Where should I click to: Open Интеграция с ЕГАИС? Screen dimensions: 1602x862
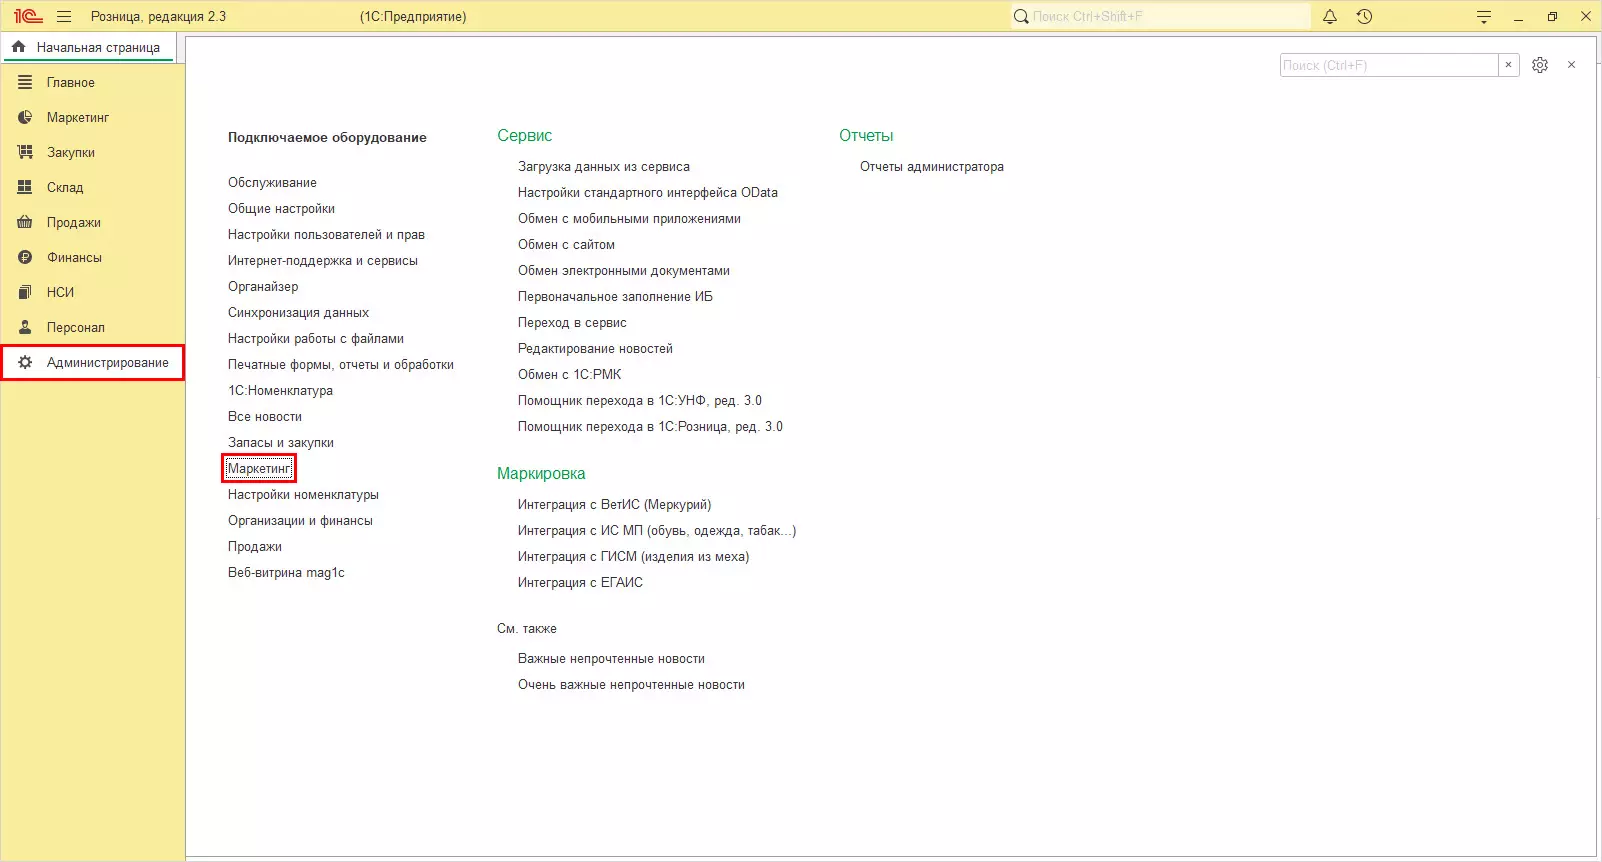pyautogui.click(x=580, y=583)
